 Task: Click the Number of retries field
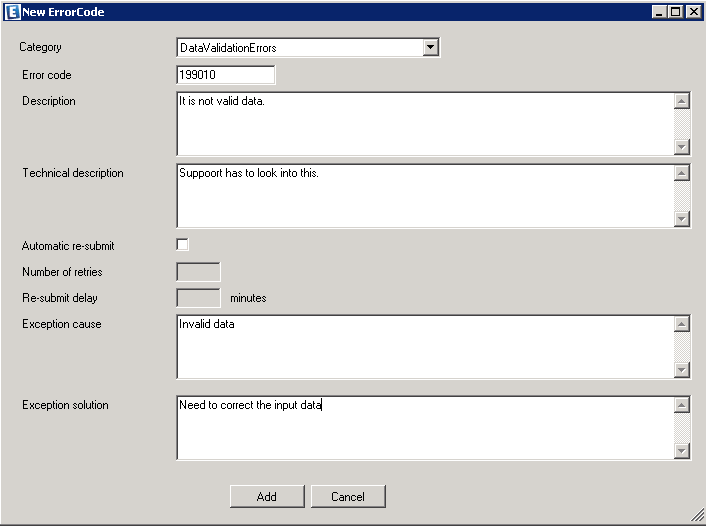[x=198, y=272]
